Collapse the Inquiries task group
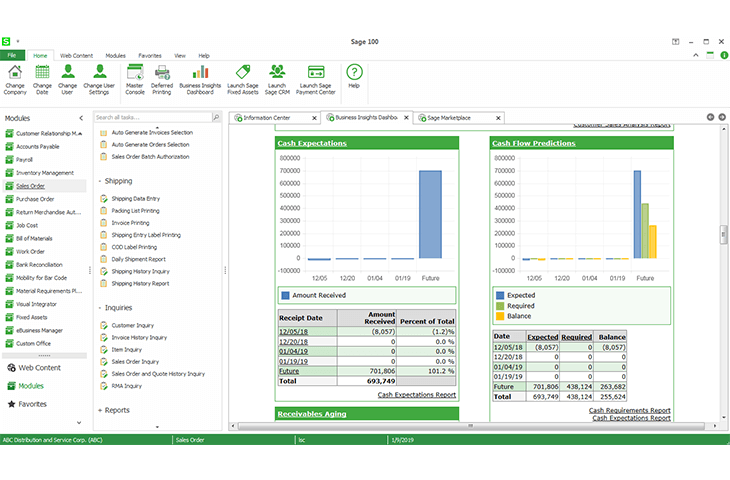 [99, 308]
